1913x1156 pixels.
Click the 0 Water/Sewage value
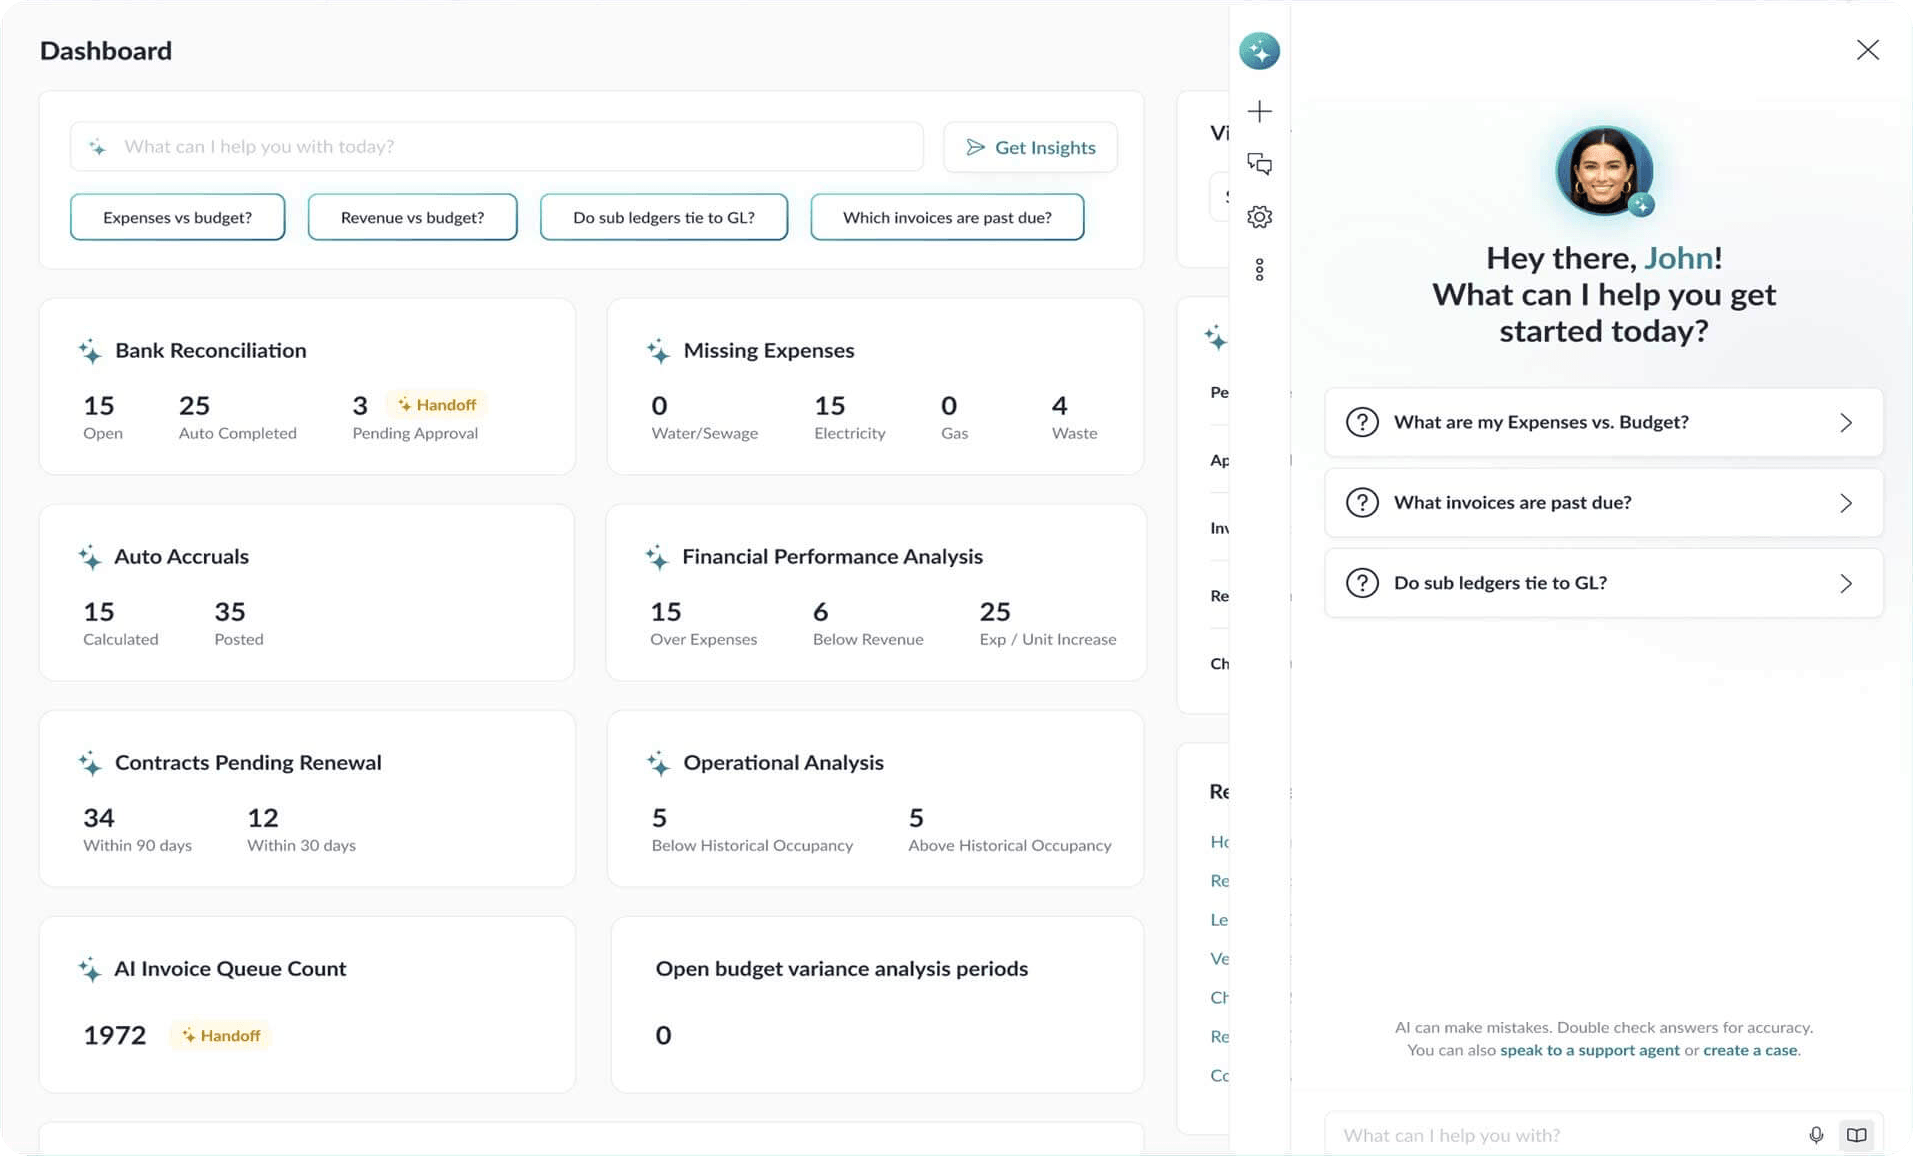[x=659, y=405]
